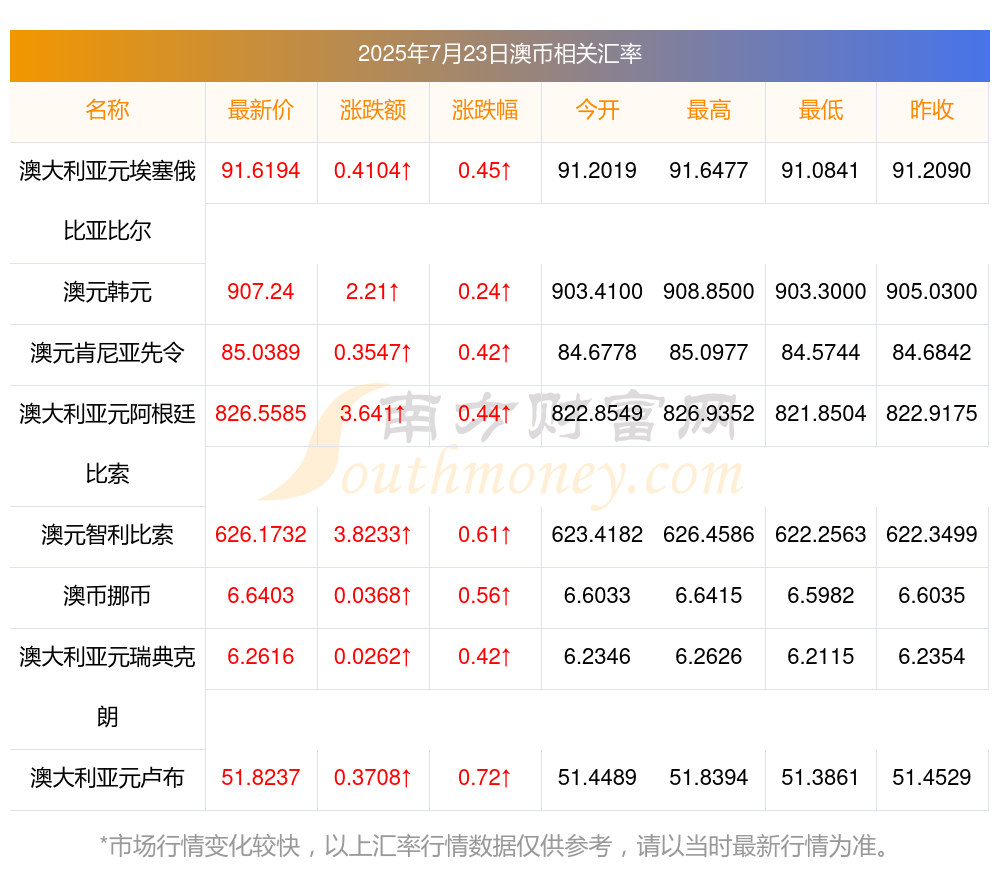The height and width of the screenshot is (877, 1000).
Task: Select the 最高 column header
Action: click(709, 110)
